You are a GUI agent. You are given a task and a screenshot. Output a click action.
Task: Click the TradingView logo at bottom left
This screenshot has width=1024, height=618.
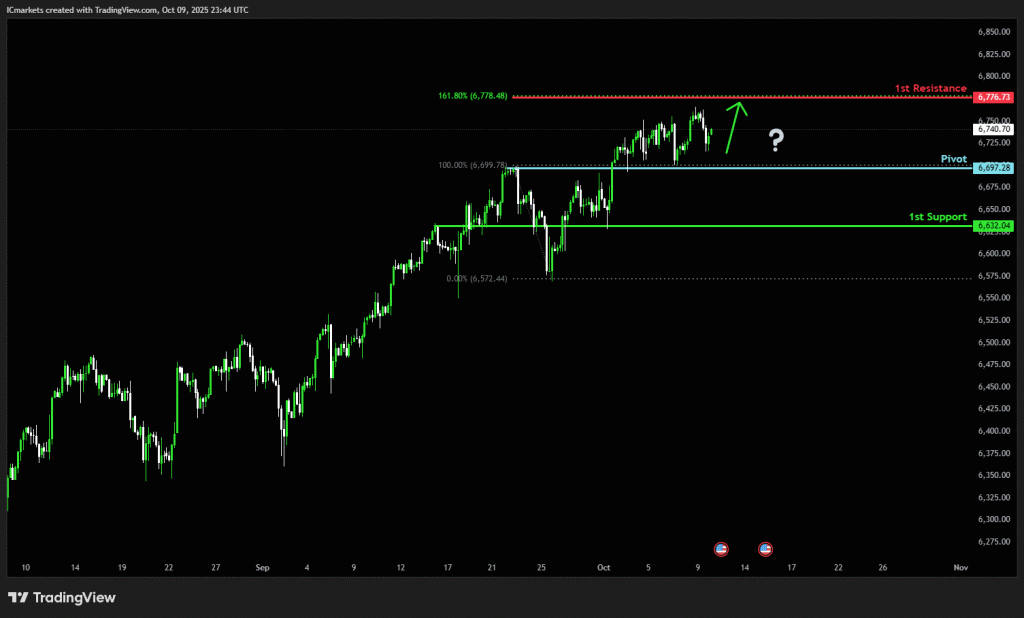point(62,597)
